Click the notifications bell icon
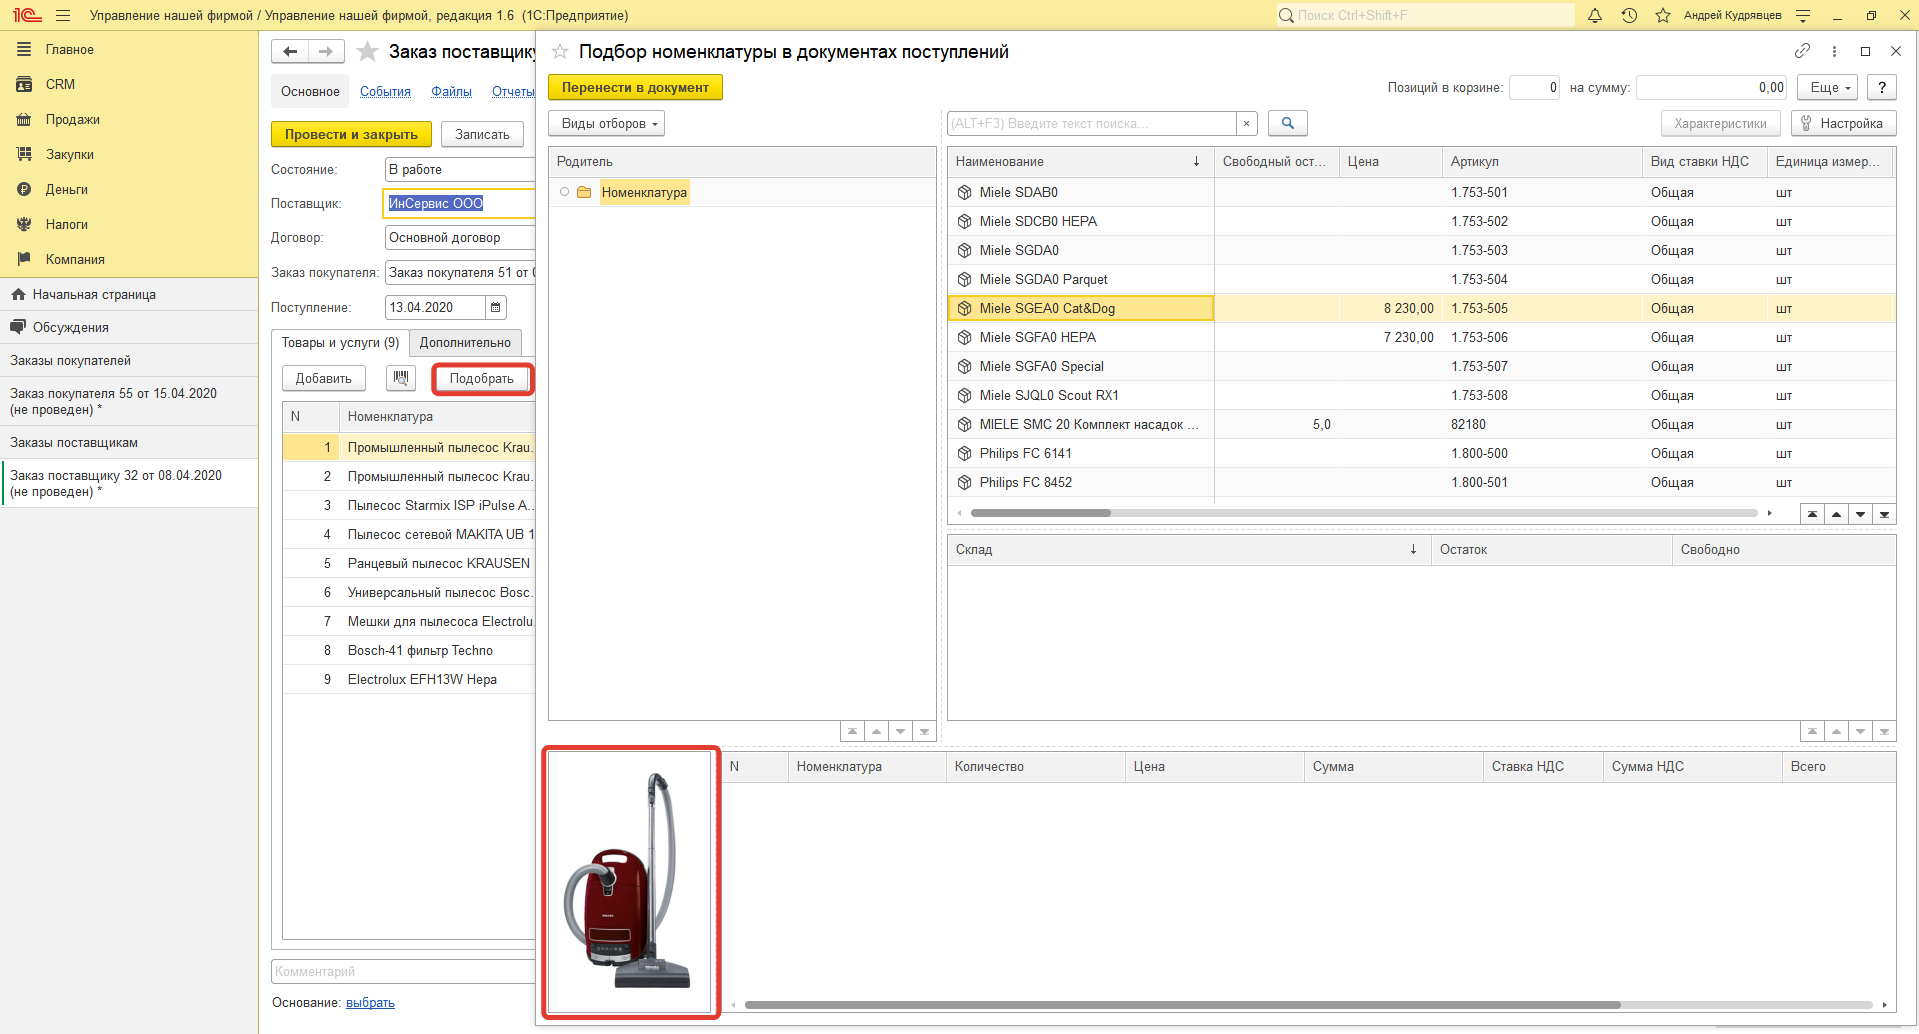 (x=1595, y=15)
